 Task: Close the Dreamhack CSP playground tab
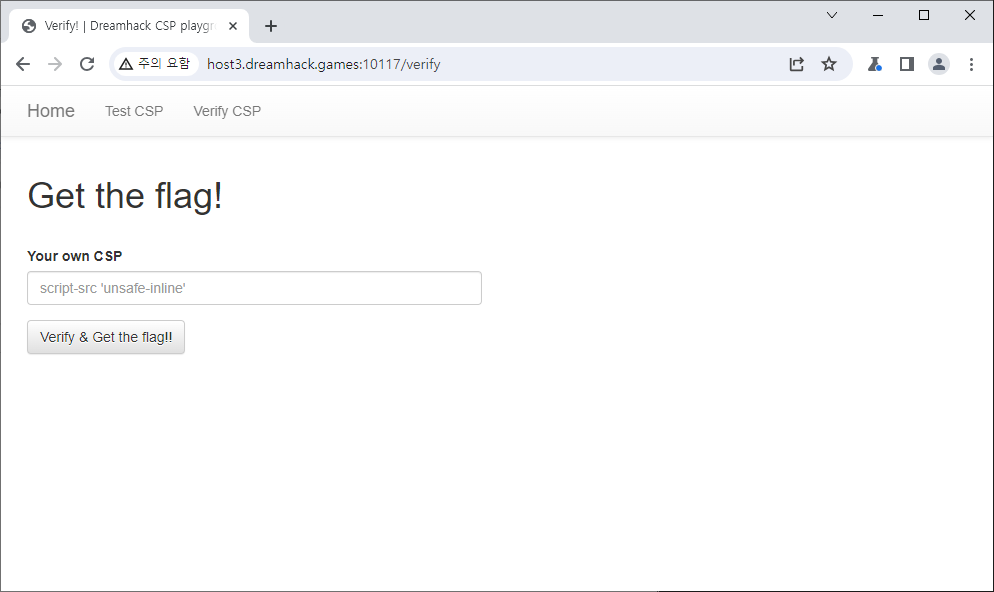(x=232, y=26)
